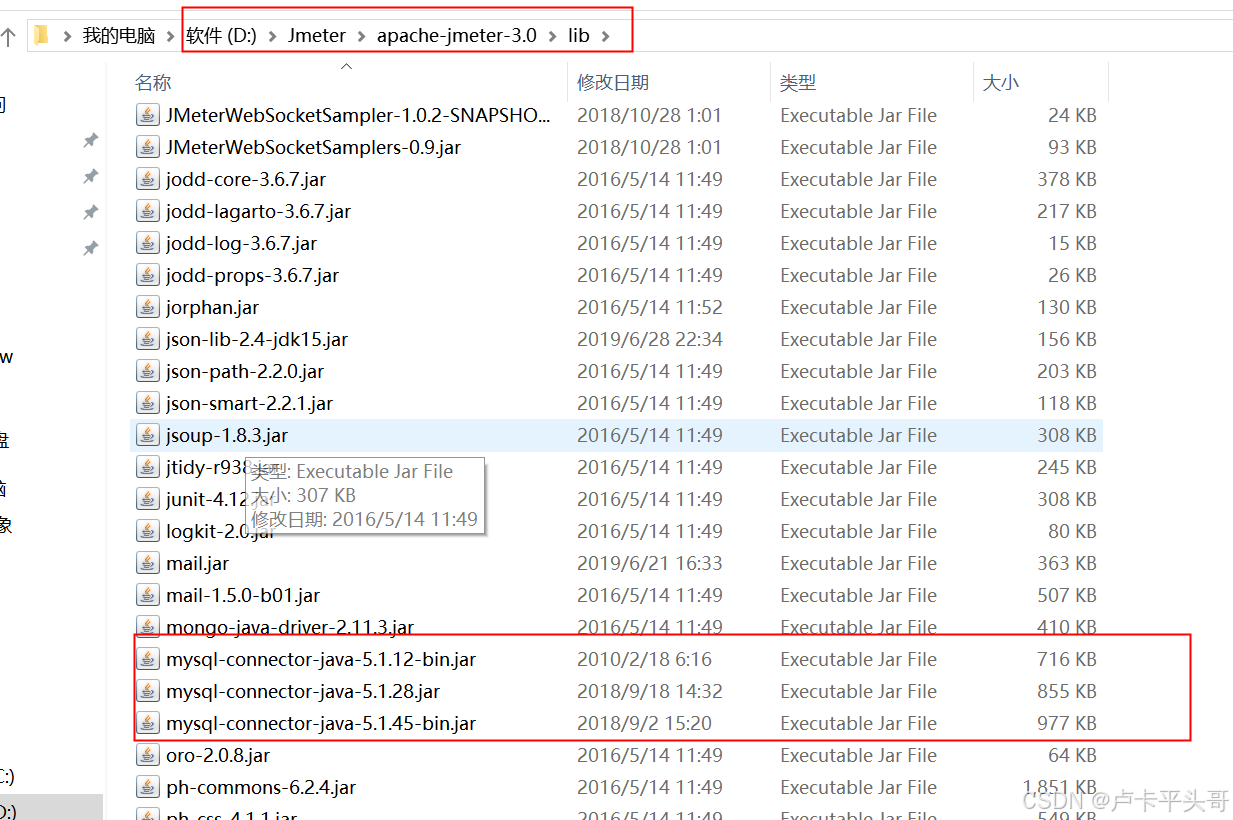Select the file mail-1.5.0-b01.jar
The width and height of the screenshot is (1233, 820).
tap(243, 595)
